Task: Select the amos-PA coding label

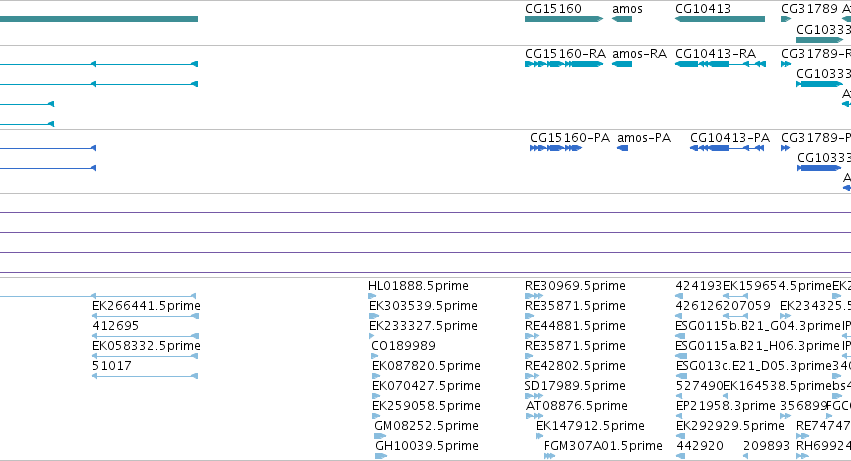Action: point(644,138)
